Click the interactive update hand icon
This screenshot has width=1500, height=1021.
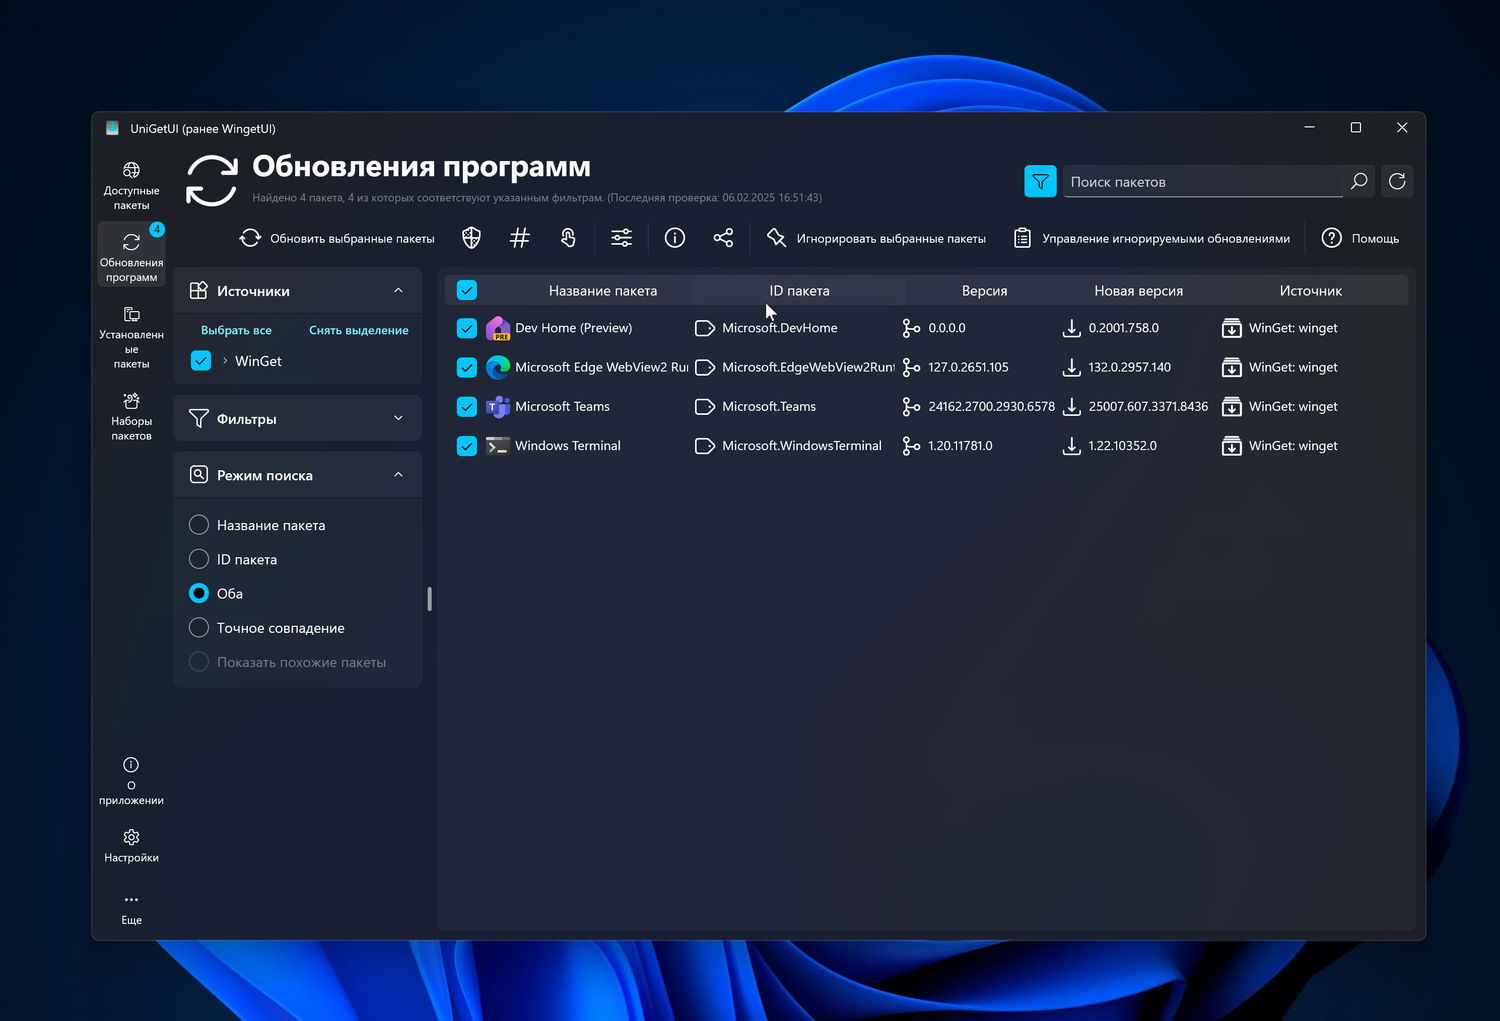568,238
